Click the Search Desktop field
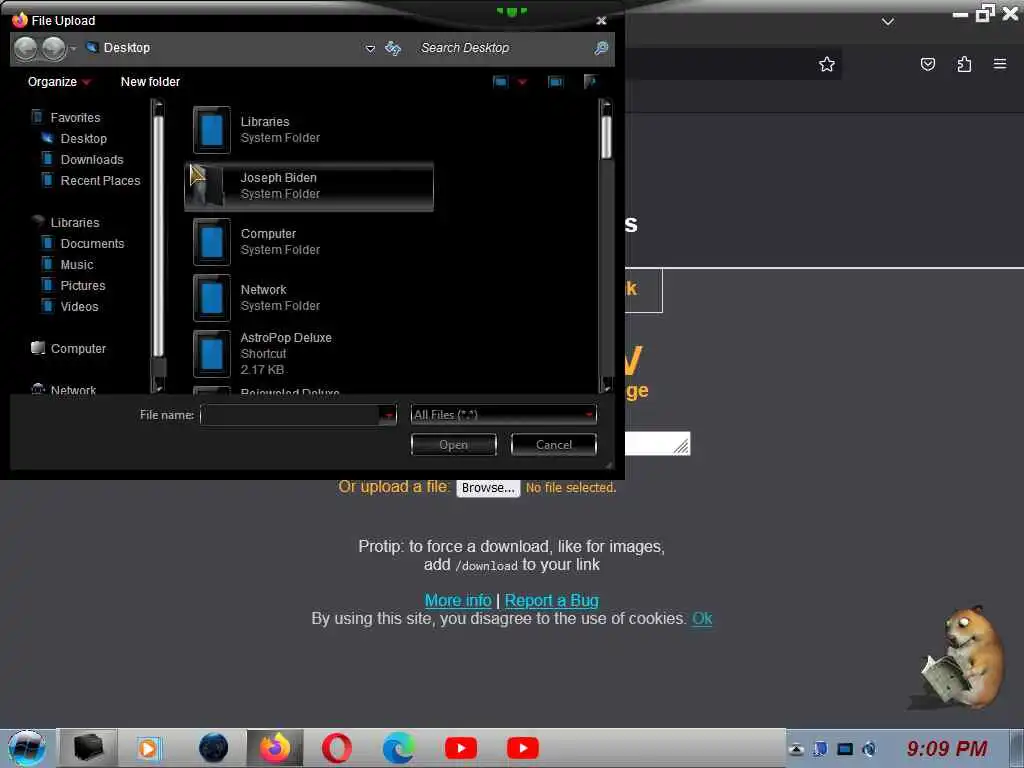The height and width of the screenshot is (768, 1024). point(503,48)
